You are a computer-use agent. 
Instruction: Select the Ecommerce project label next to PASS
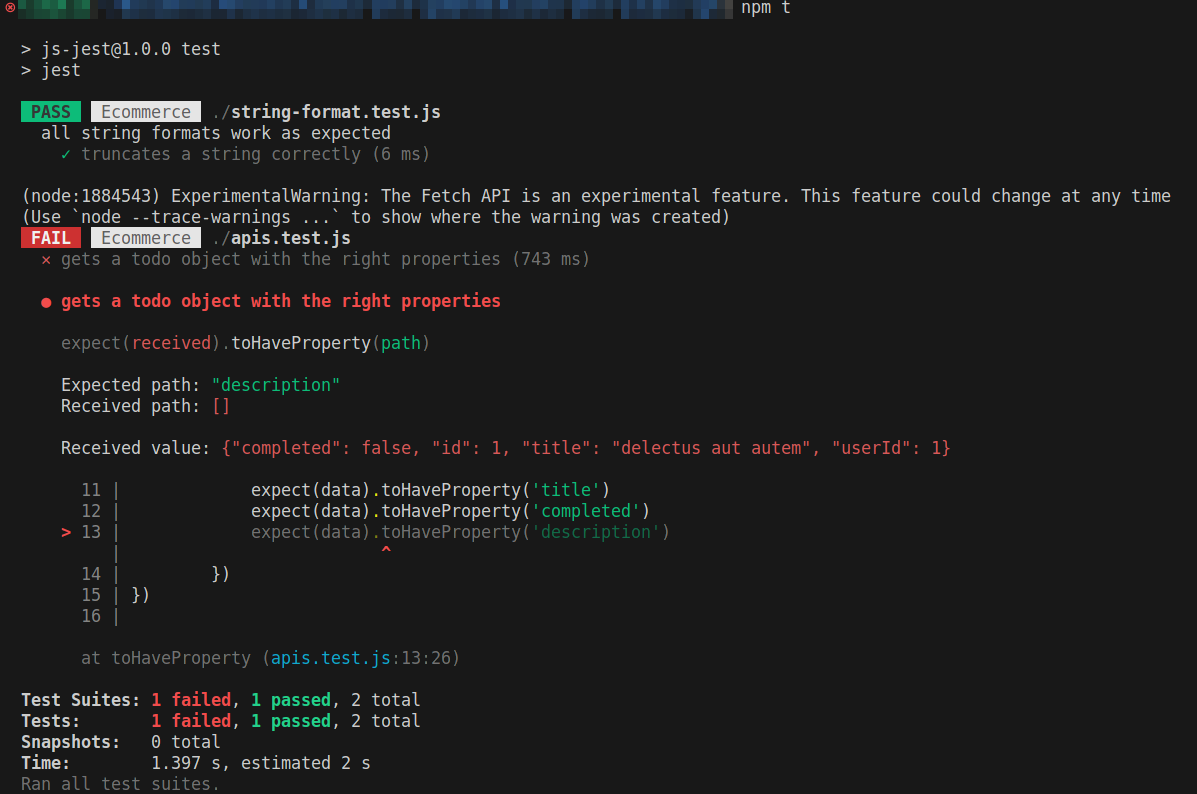click(x=145, y=111)
